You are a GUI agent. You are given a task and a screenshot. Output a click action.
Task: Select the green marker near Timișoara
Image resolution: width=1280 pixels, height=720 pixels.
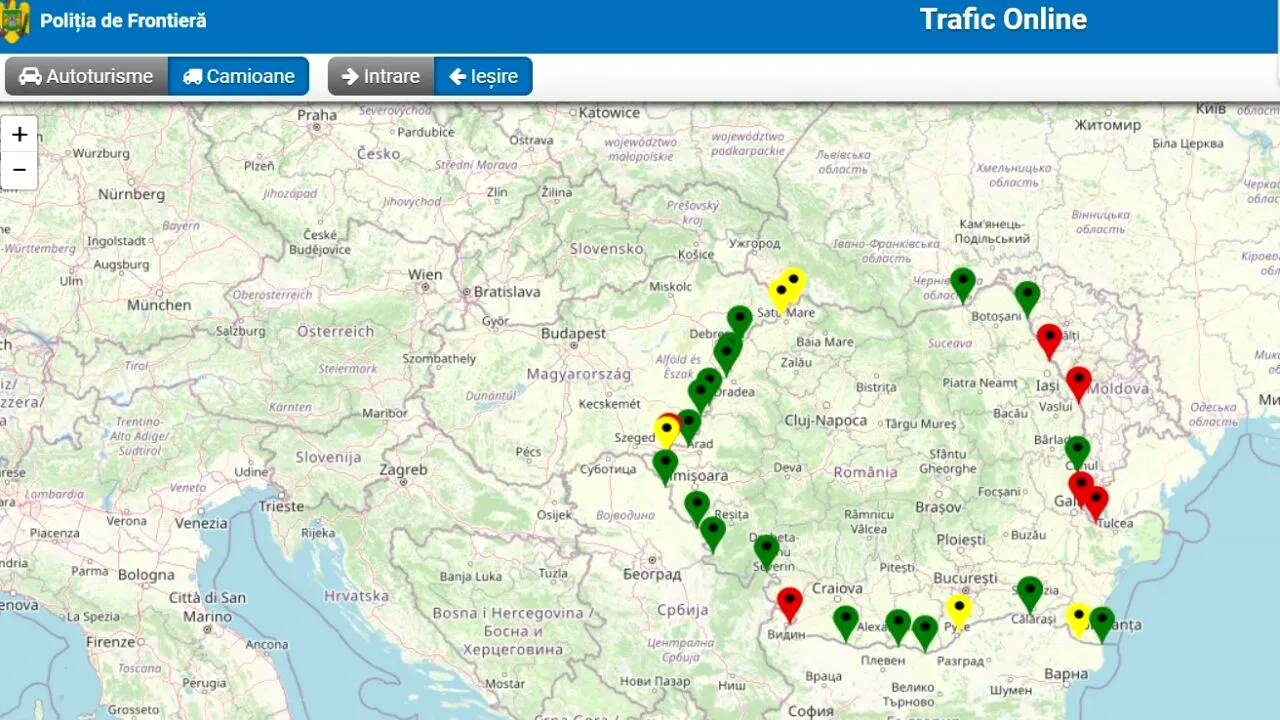coord(663,462)
